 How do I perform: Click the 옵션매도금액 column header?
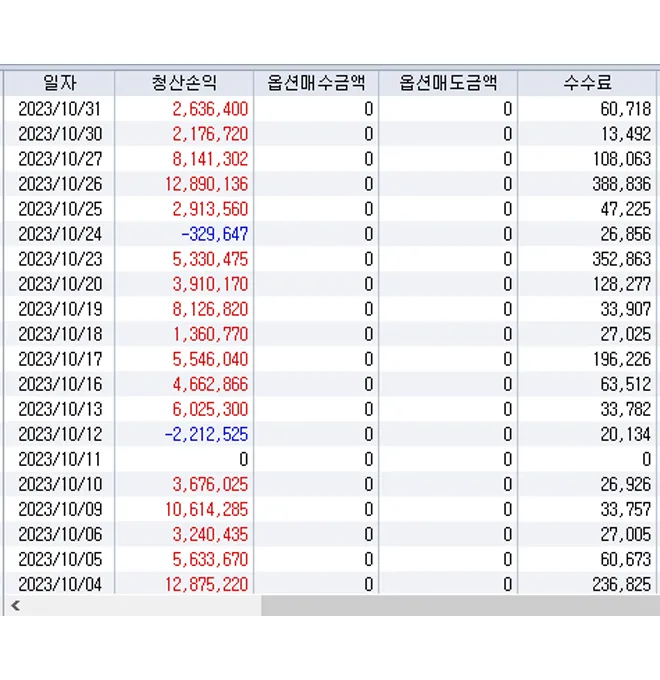pos(448,83)
